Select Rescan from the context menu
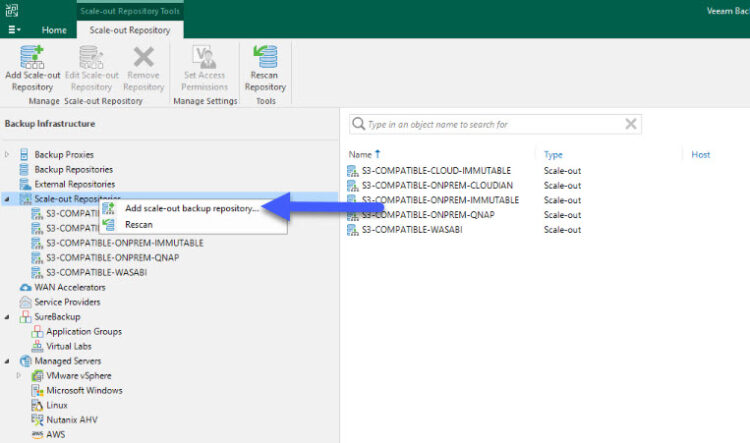Viewport: 750px width, 443px height. click(x=139, y=225)
